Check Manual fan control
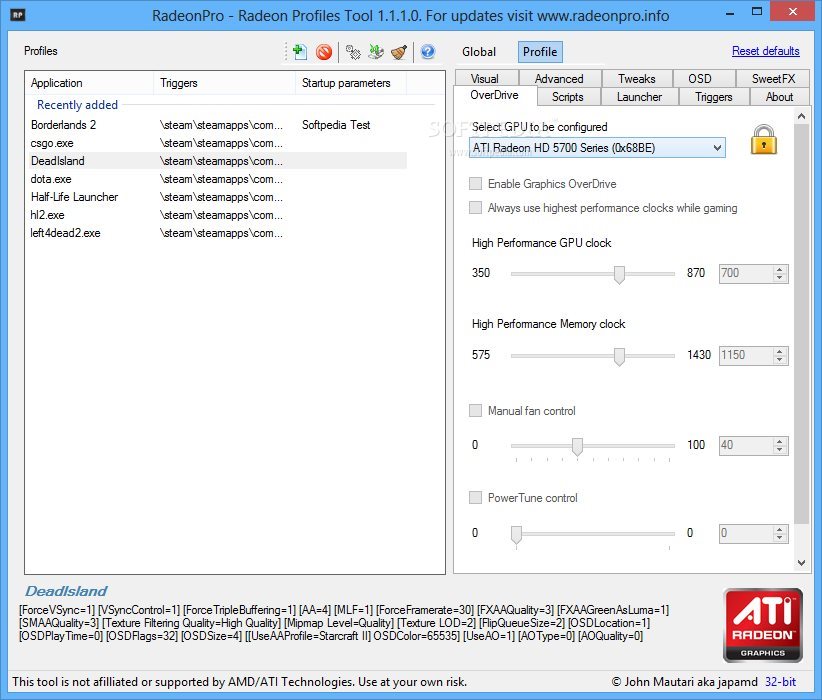The width and height of the screenshot is (822, 700). tap(475, 411)
